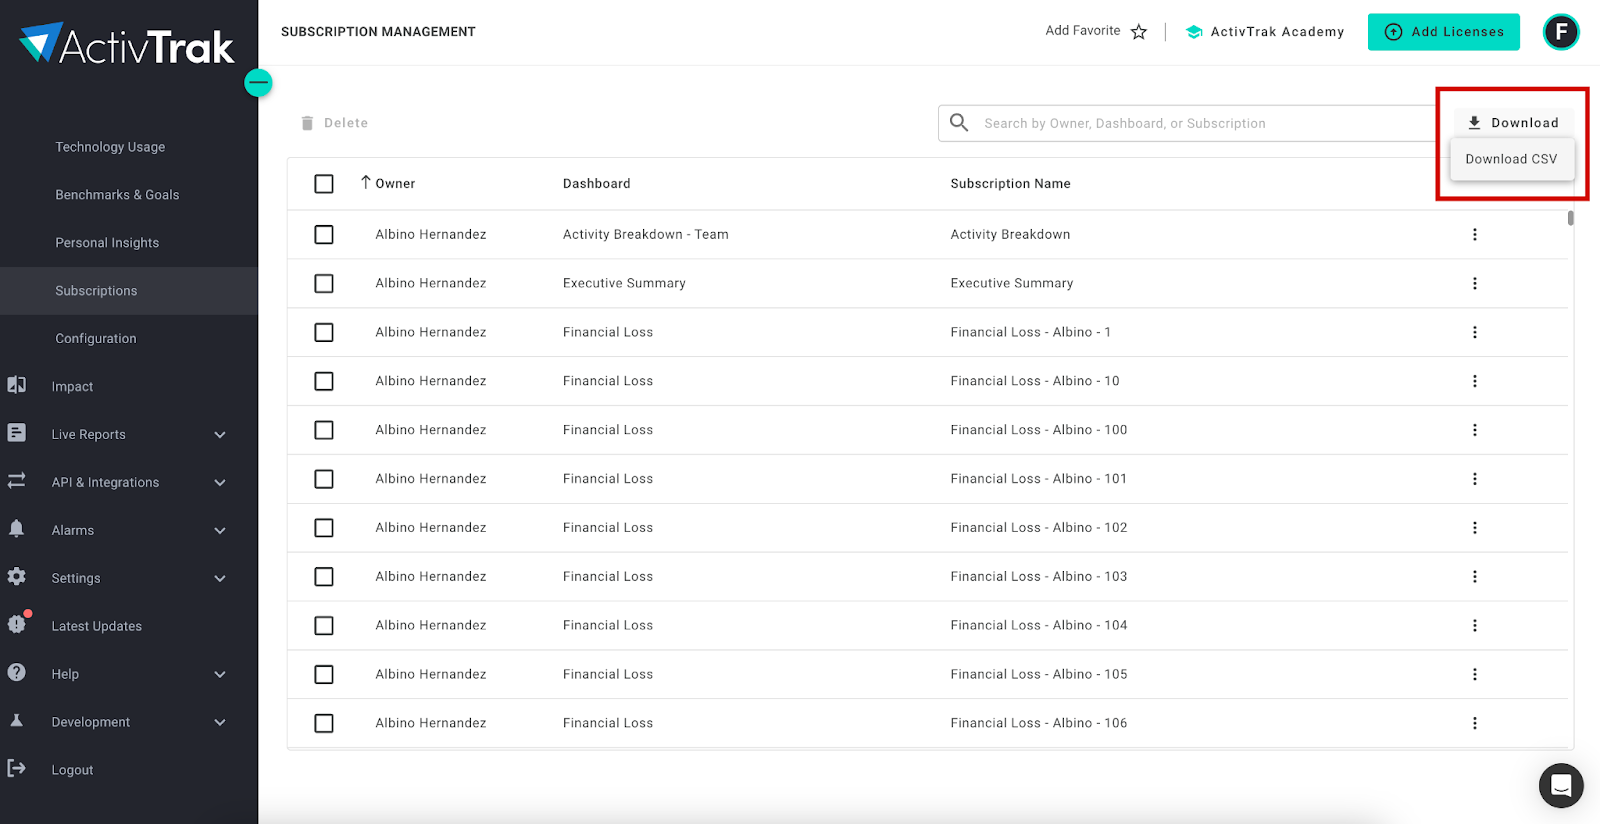
Task: Click the Delete button
Action: [335, 123]
